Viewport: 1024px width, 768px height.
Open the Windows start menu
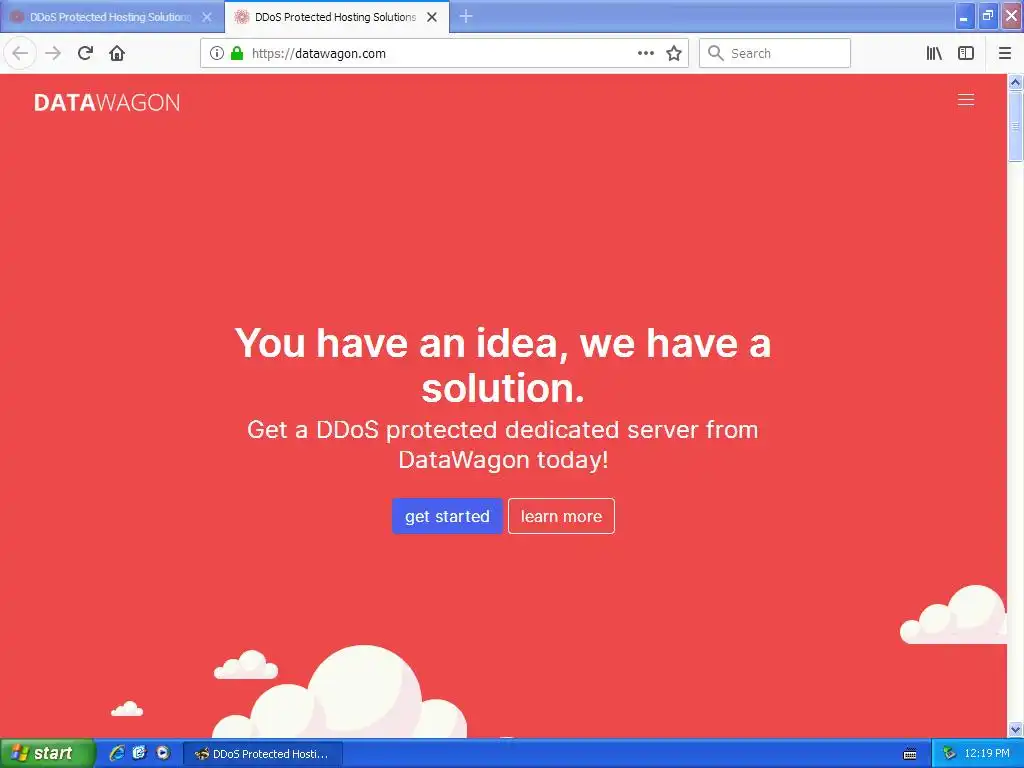coord(47,753)
